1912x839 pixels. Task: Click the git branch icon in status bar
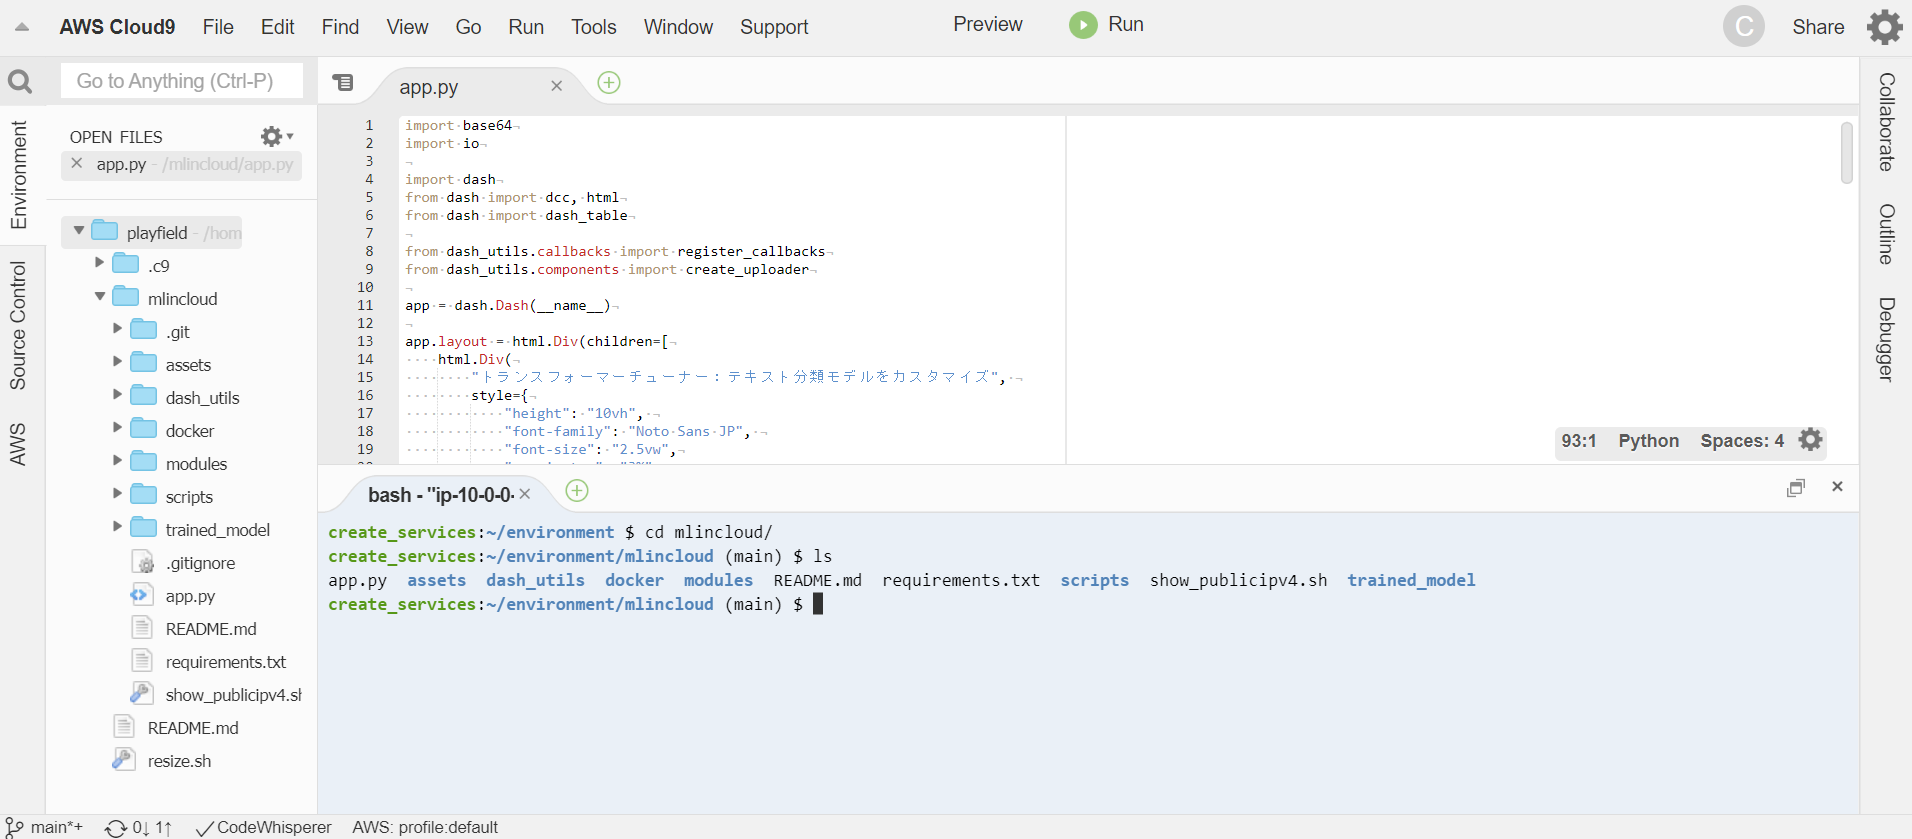[15, 828]
